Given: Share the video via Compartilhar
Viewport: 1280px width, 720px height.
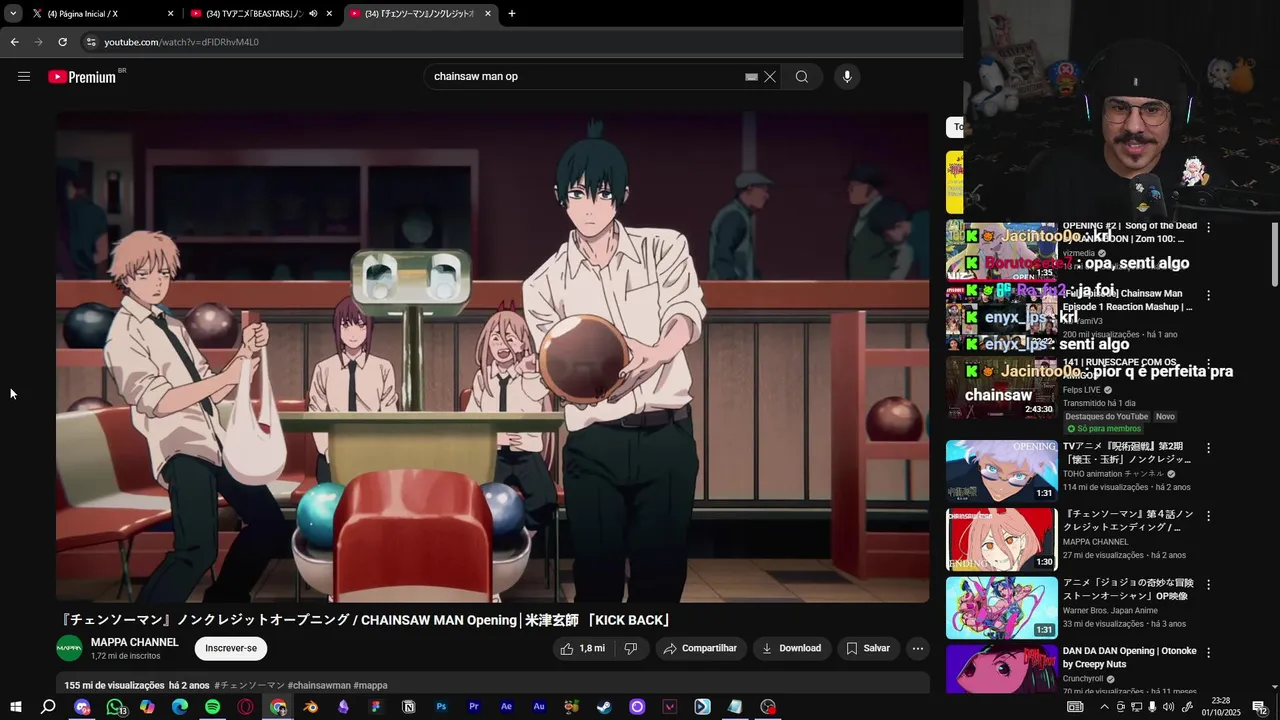Looking at the screenshot, I should [x=700, y=648].
